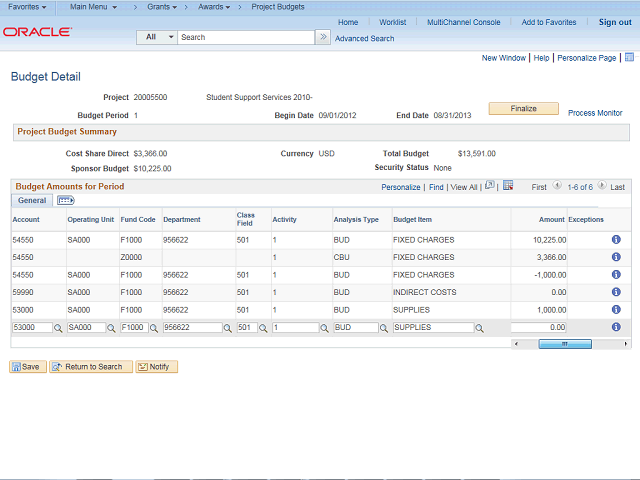Expand the Favorites dropdown menu
This screenshot has width=640, height=480.
coord(27,7)
